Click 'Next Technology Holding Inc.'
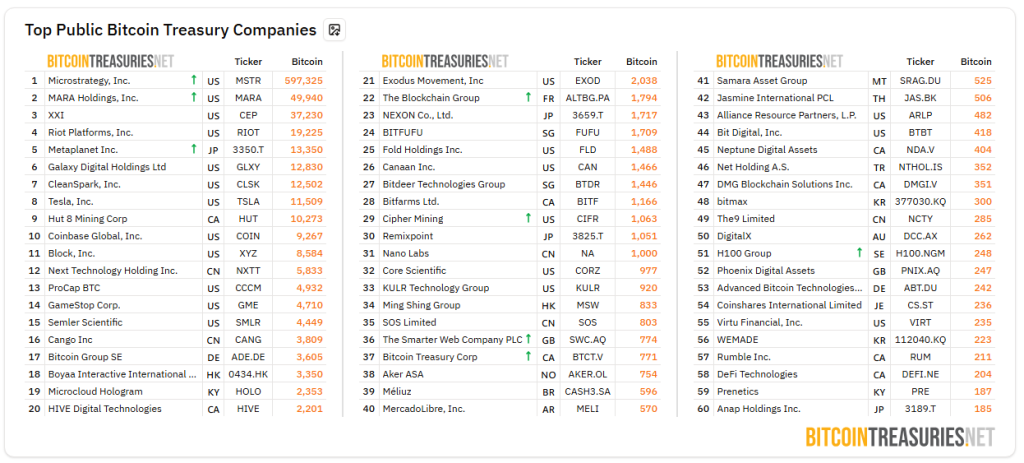 pos(112,270)
